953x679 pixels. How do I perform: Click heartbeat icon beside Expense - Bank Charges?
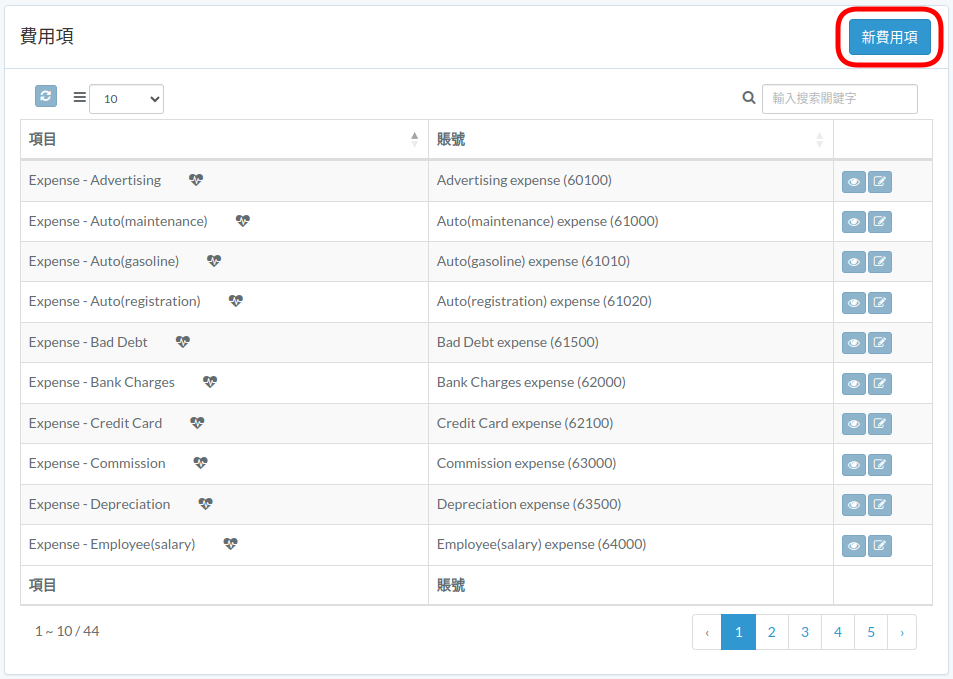click(x=210, y=382)
